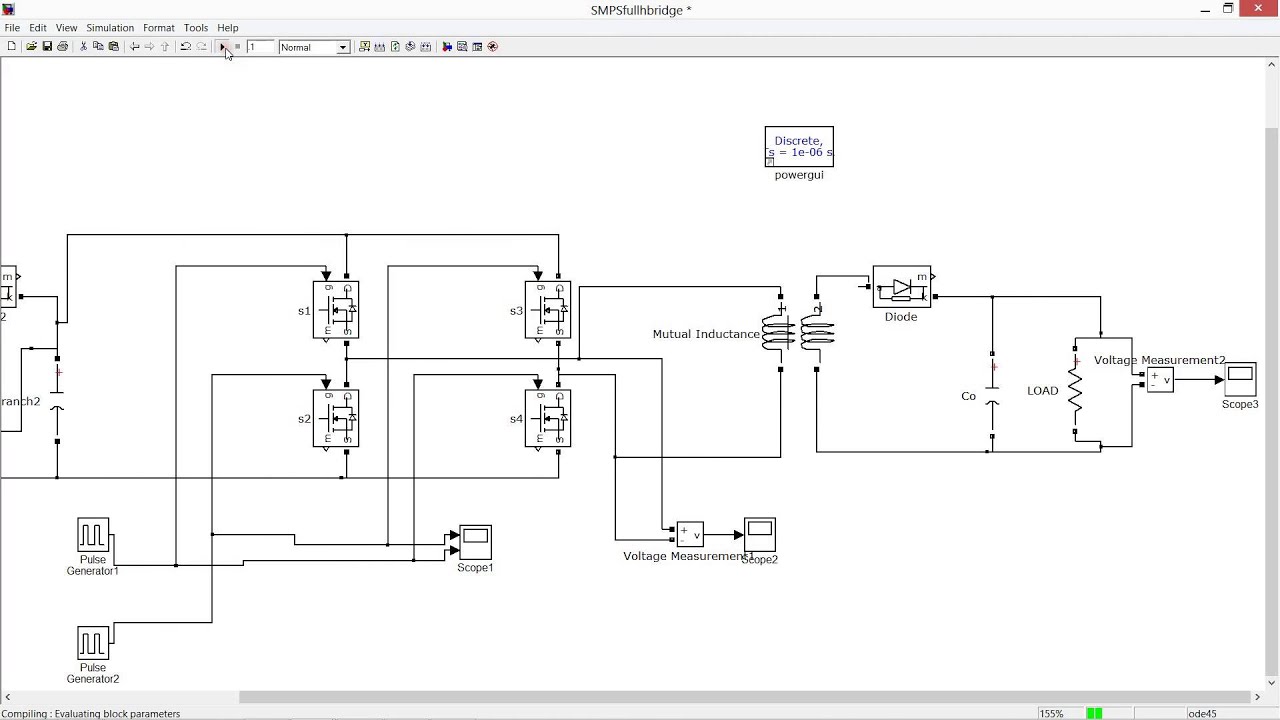Open the Simulation menu
Screen dimensions: 1280x720
point(110,28)
